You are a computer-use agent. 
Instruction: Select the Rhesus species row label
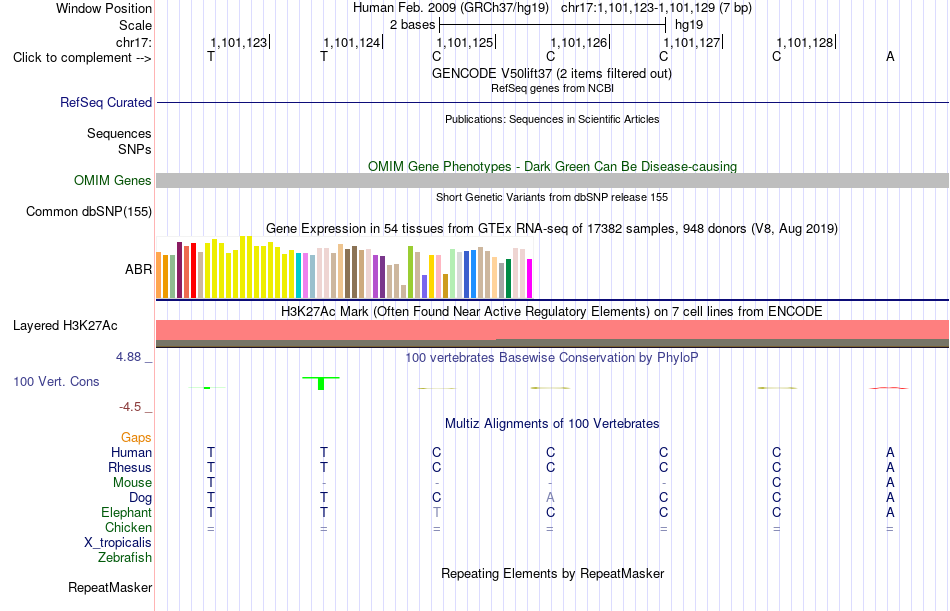click(130, 468)
